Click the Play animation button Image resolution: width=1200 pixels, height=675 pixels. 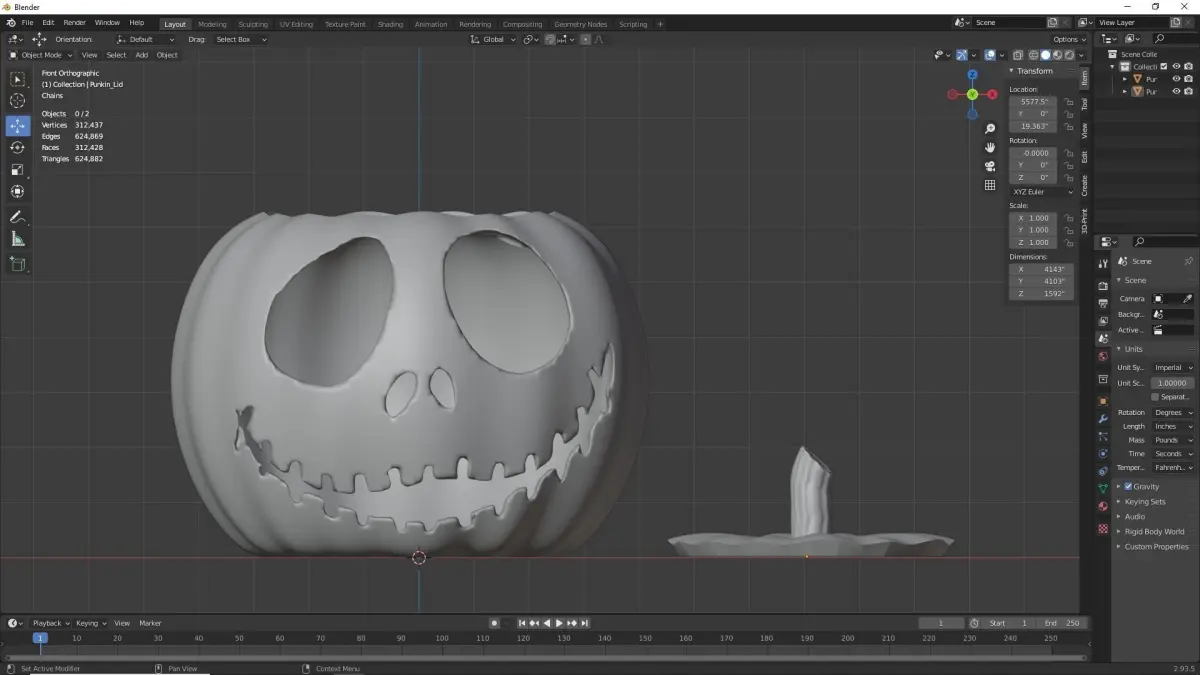(559, 623)
